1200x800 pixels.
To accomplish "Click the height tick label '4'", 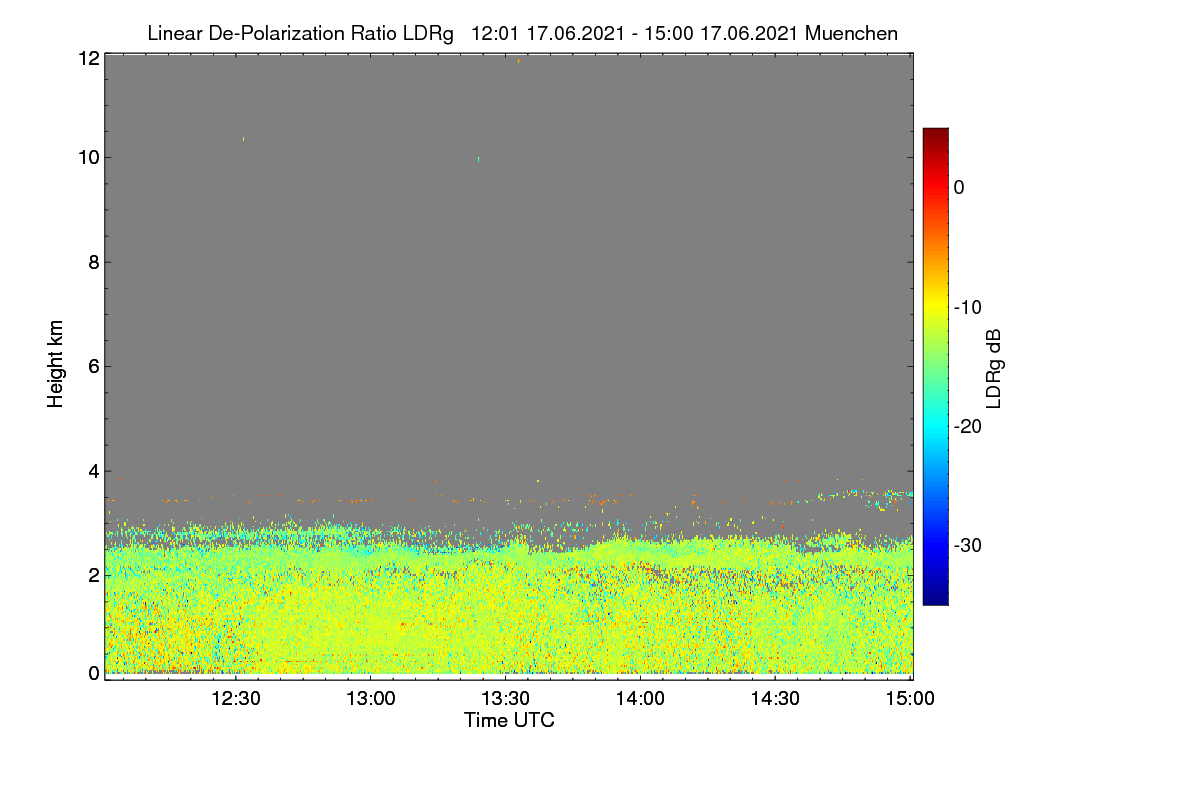I will click(93, 471).
